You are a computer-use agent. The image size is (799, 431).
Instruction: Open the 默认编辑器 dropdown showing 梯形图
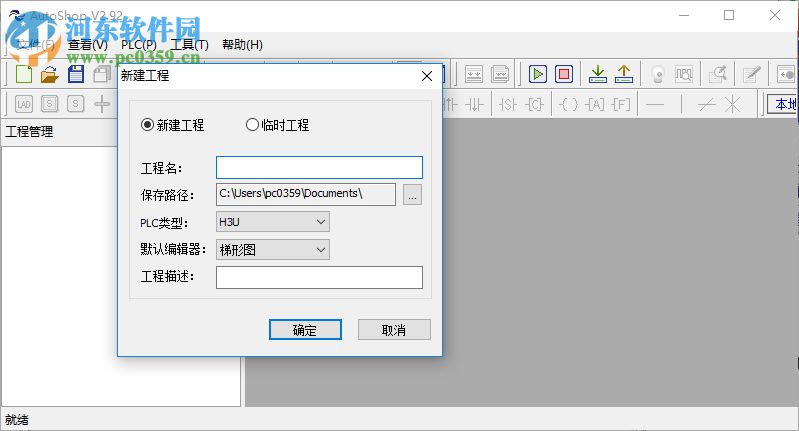pyautogui.click(x=273, y=250)
